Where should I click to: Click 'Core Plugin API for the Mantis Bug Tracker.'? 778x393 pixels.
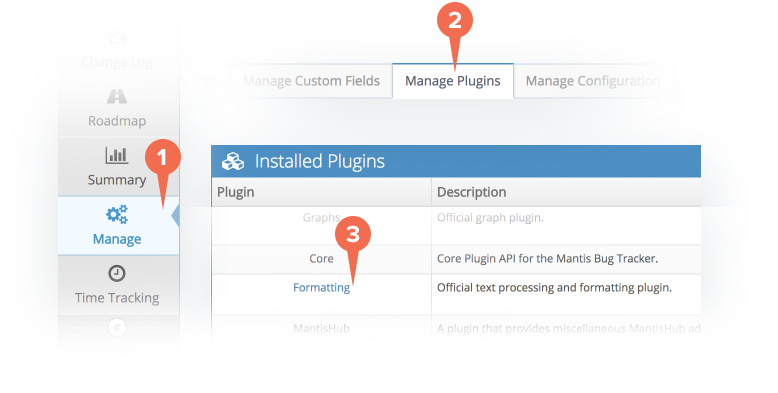[547, 259]
